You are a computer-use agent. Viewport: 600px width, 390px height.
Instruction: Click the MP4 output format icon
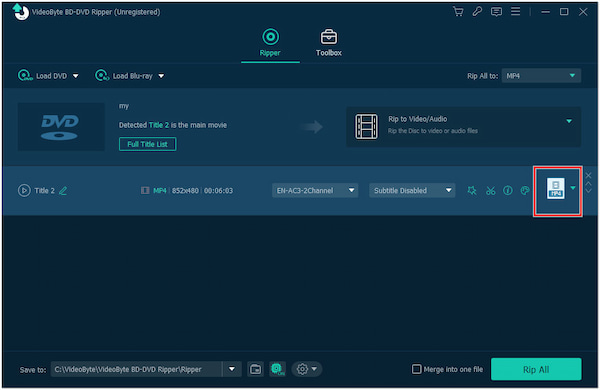coord(555,188)
